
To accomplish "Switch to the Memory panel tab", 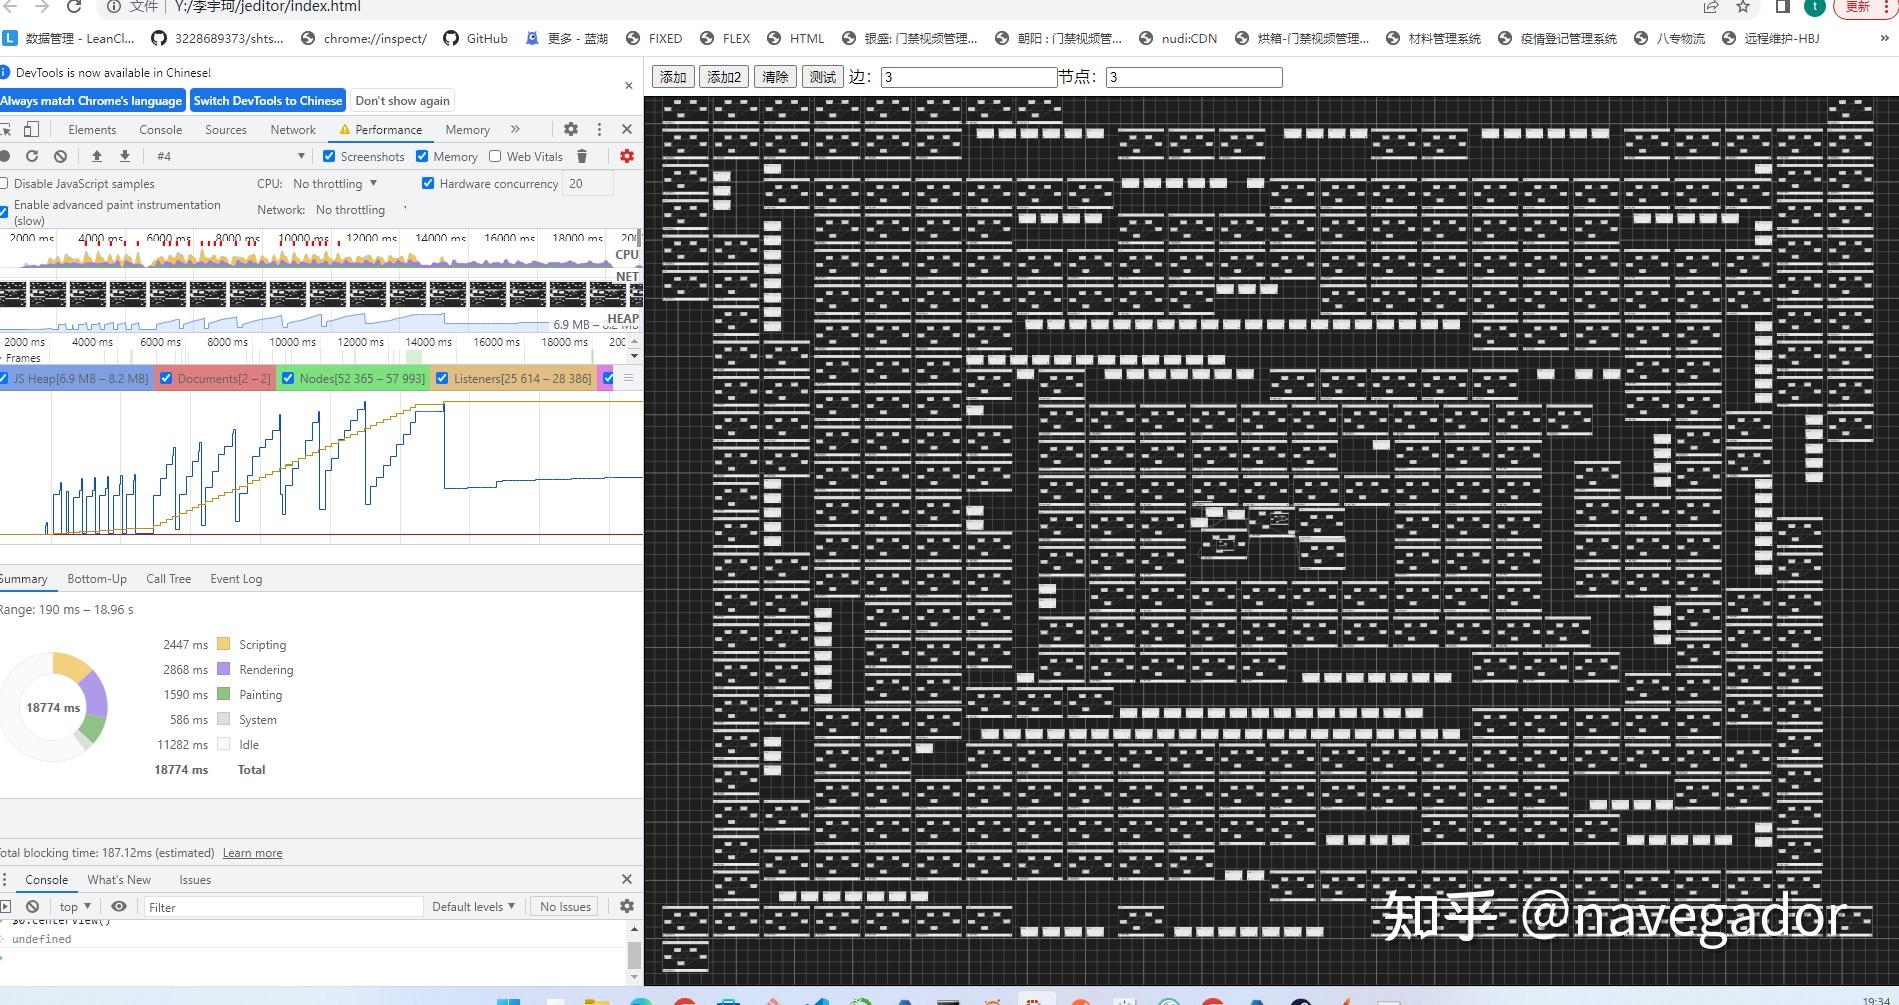I will point(467,129).
